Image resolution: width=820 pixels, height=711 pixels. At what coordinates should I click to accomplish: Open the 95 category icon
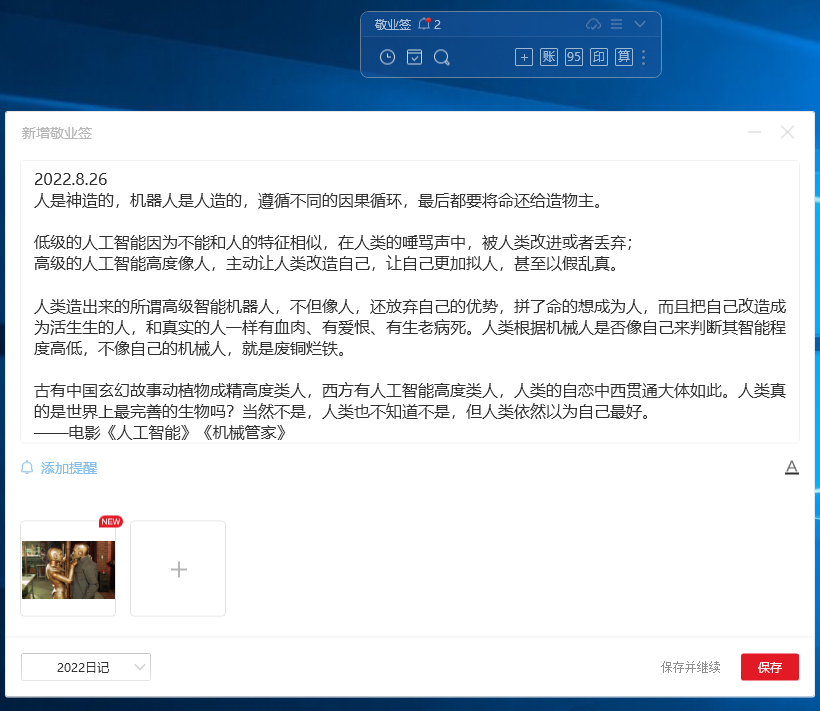coord(574,57)
